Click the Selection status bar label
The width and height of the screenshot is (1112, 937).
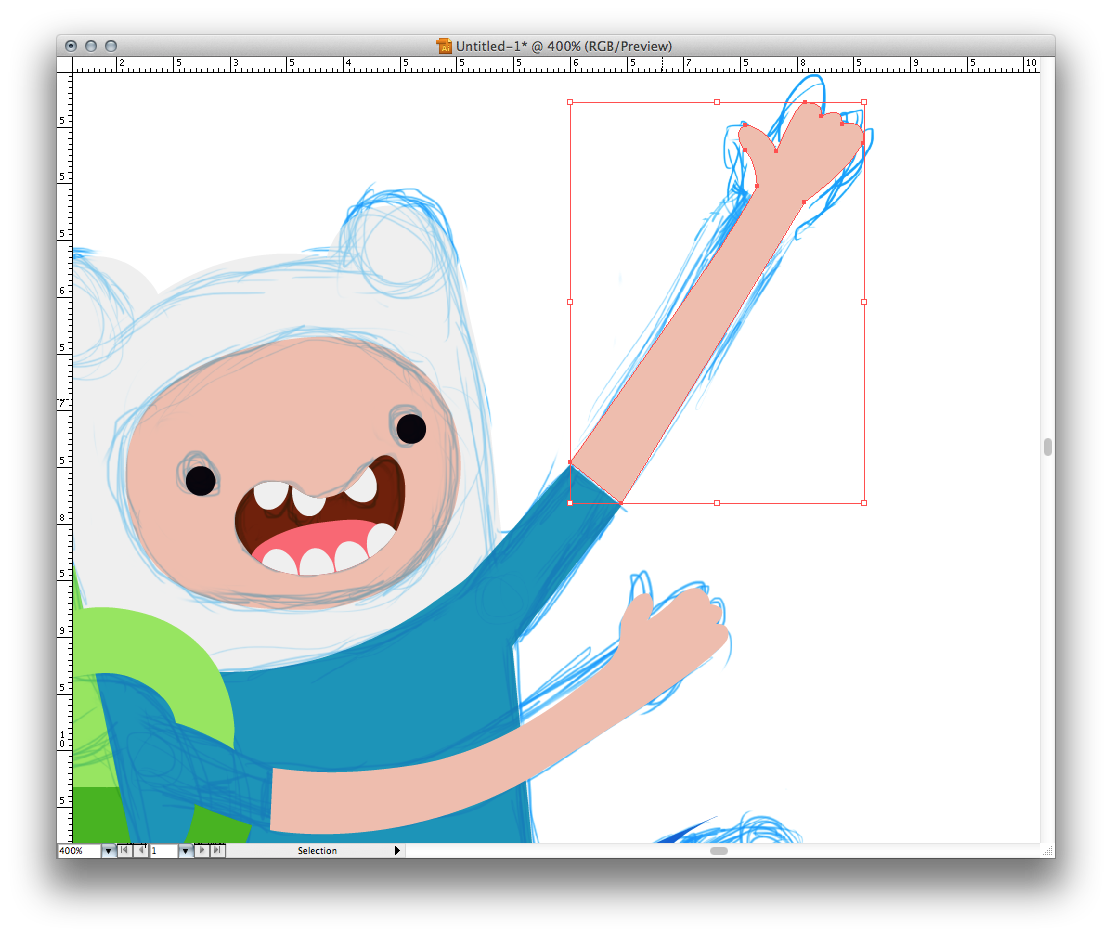317,851
